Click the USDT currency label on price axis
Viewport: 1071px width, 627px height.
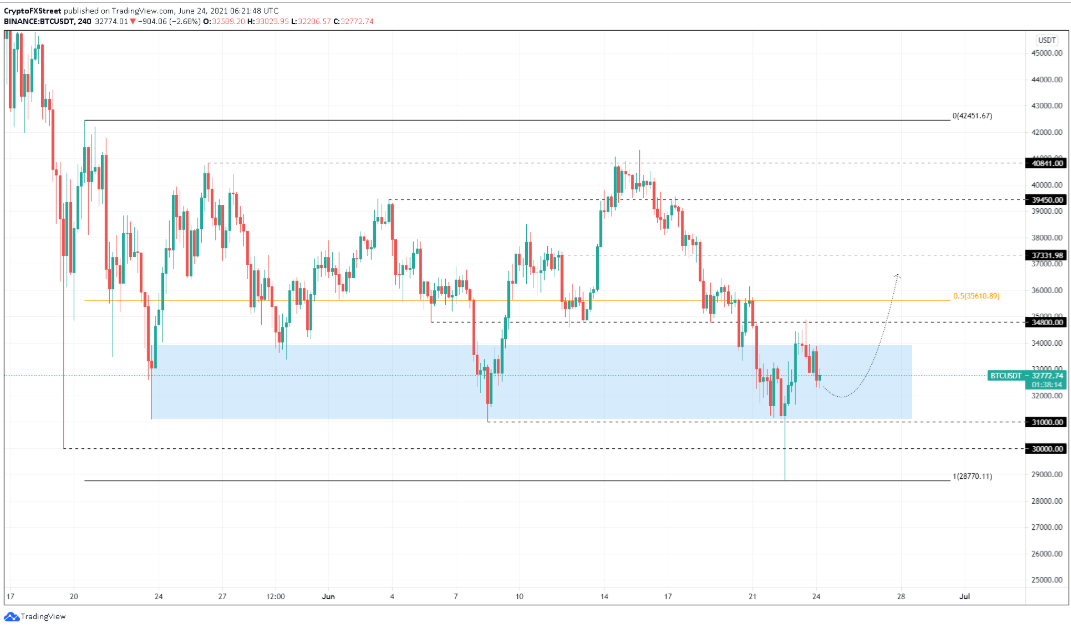1046,40
